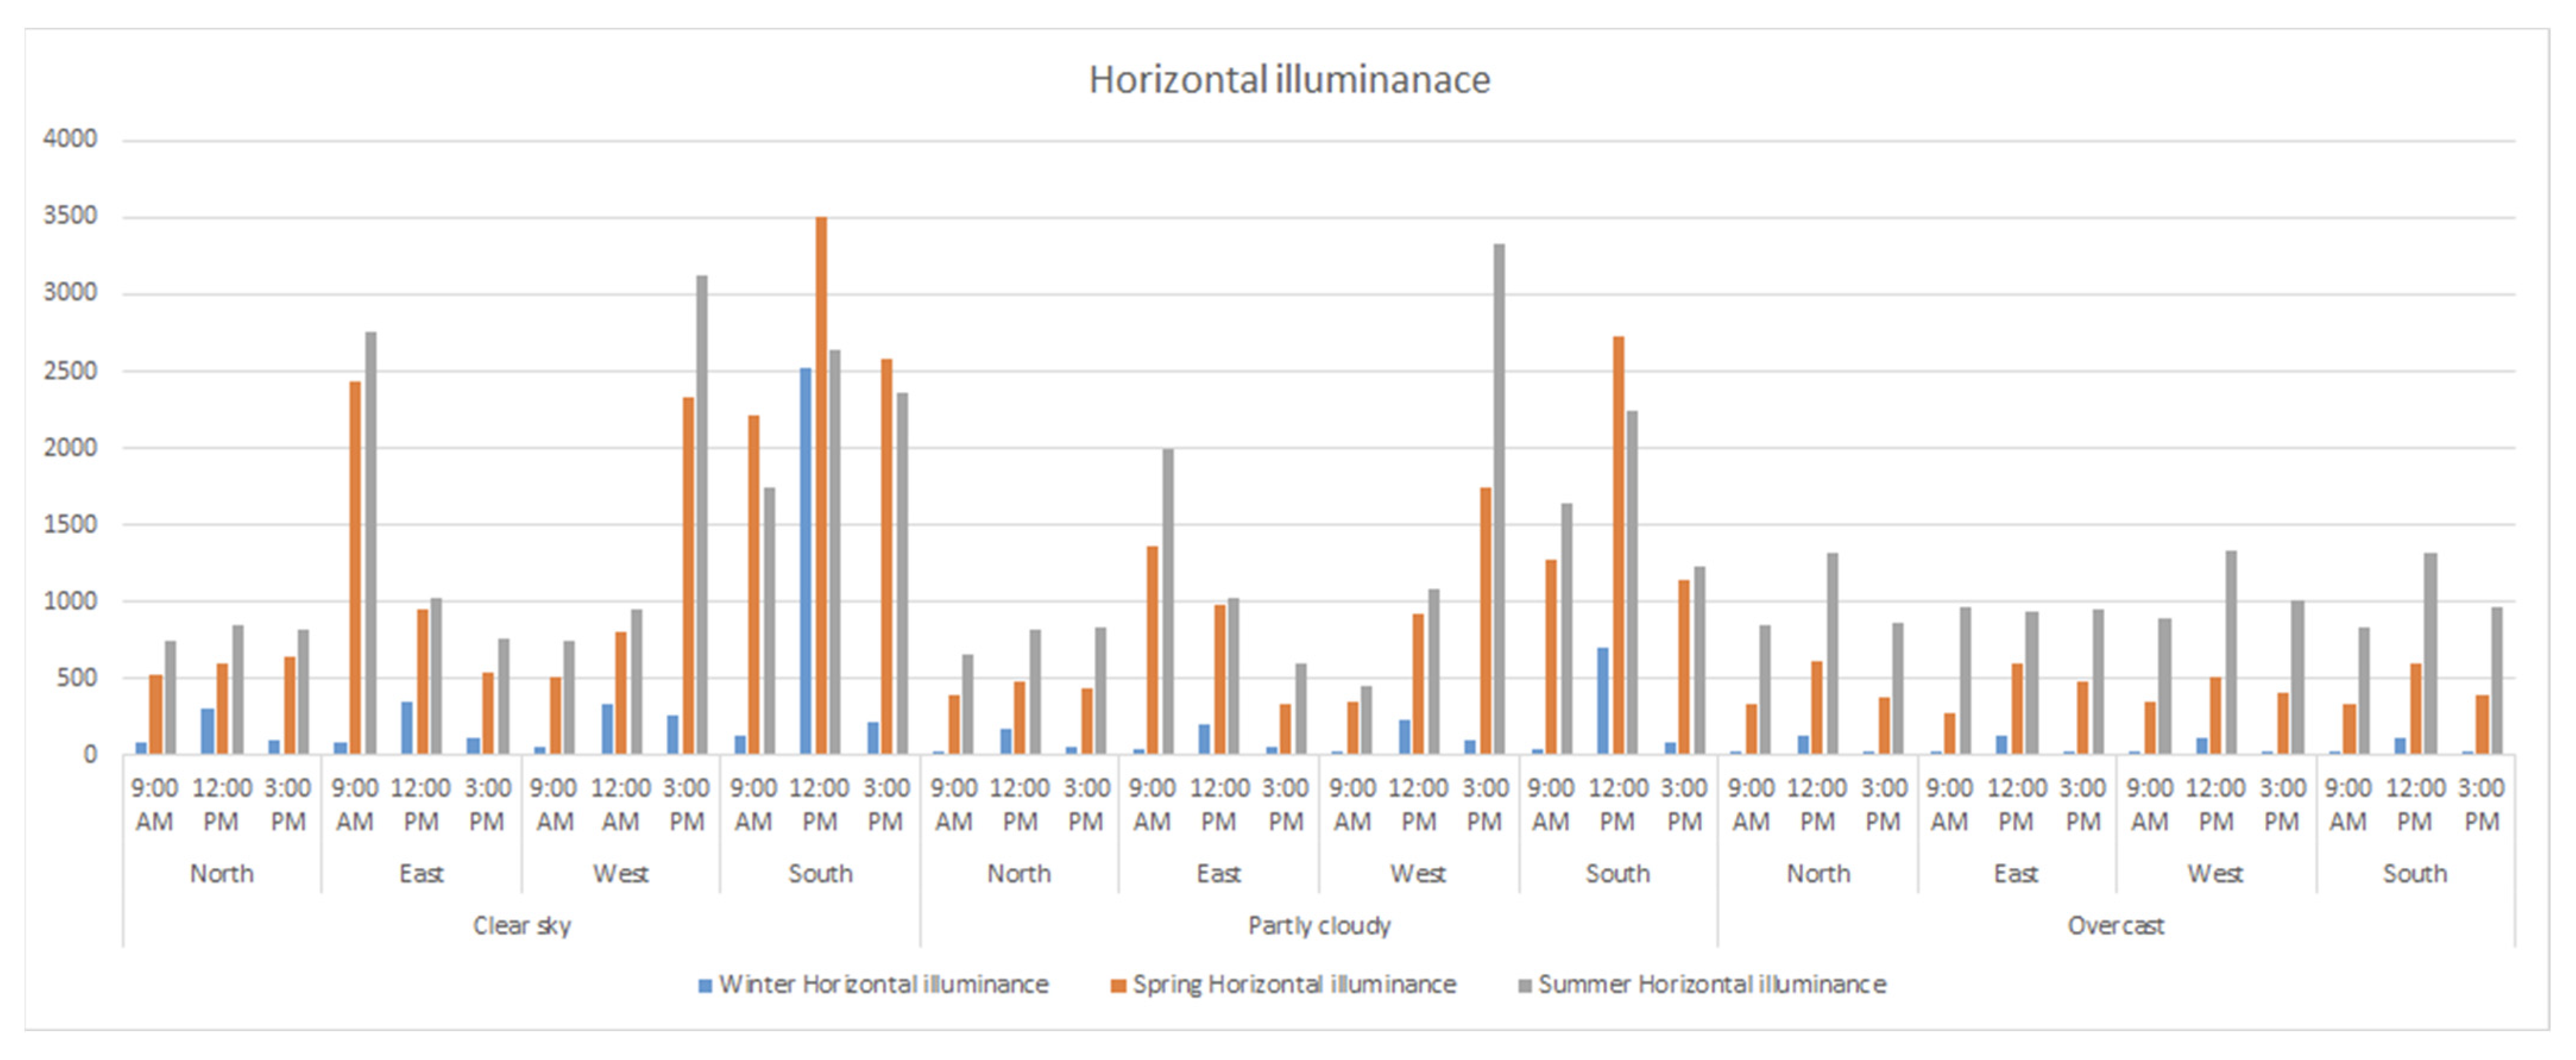Click the South label under Clear sky
The height and width of the screenshot is (1060, 2576).
[x=820, y=874]
